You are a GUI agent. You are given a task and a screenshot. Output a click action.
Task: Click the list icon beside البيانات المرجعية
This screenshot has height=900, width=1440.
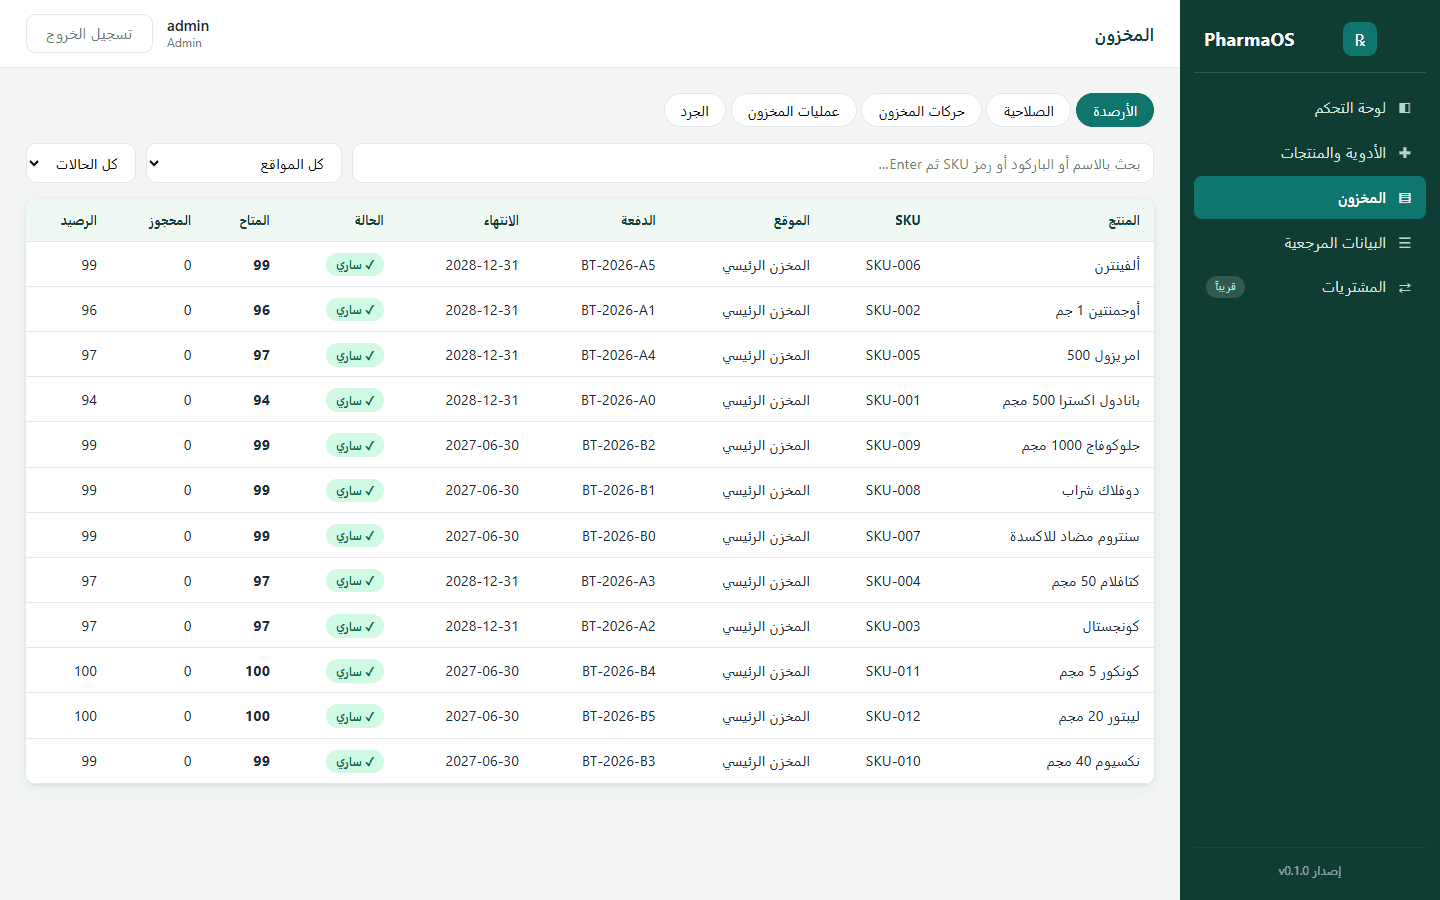click(1405, 243)
